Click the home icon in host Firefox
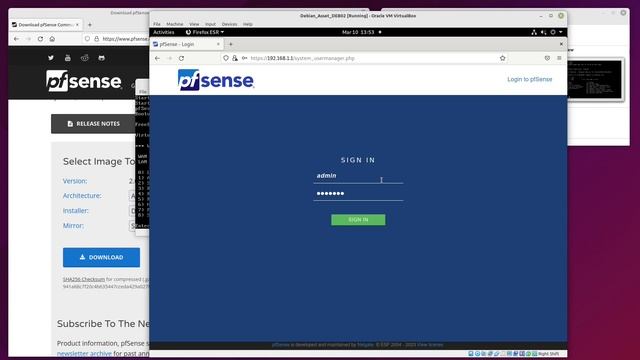Image resolution: width=640 pixels, height=360 pixels. (x=52, y=39)
